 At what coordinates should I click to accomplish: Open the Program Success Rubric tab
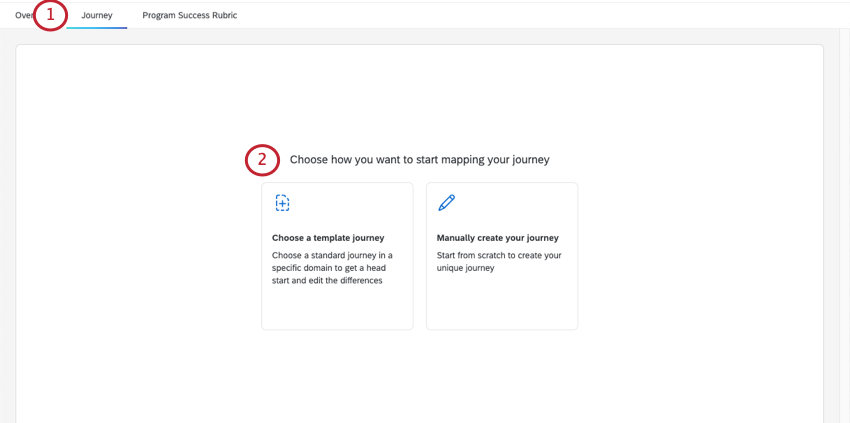tap(190, 16)
